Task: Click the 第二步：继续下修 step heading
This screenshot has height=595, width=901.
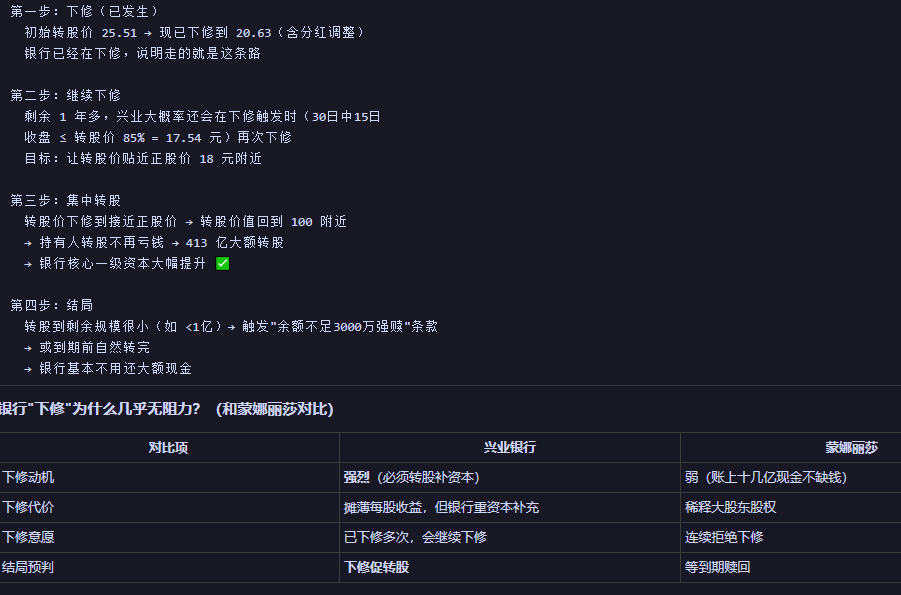Action: (x=66, y=95)
